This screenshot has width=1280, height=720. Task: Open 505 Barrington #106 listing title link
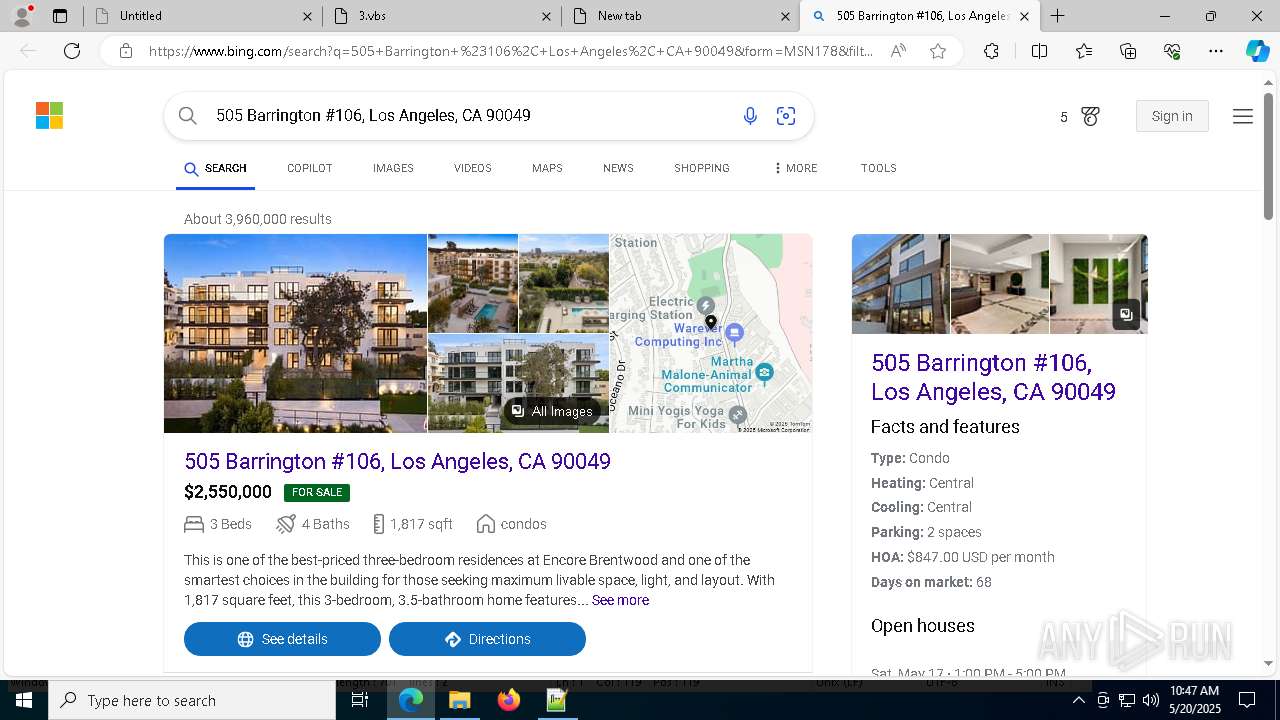click(x=397, y=461)
